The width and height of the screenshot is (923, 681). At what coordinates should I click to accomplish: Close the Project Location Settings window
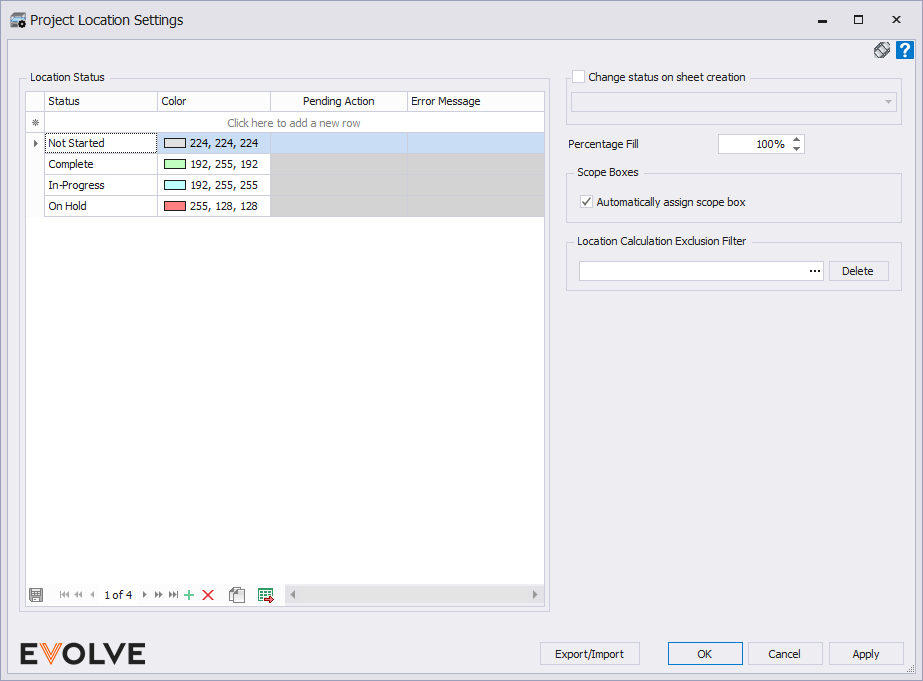897,20
